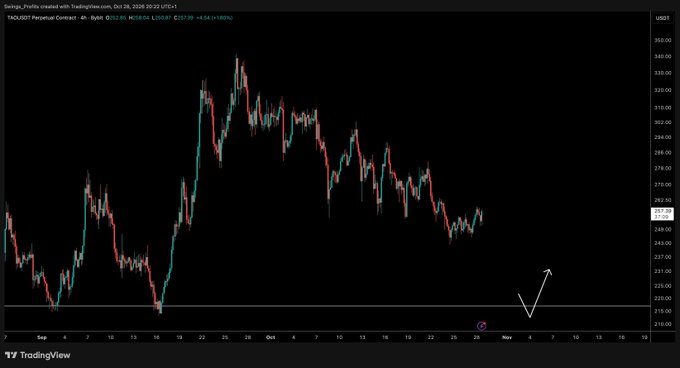Click the USDT currency label above price axis
Image resolution: width=680 pixels, height=368 pixels.
(x=662, y=18)
